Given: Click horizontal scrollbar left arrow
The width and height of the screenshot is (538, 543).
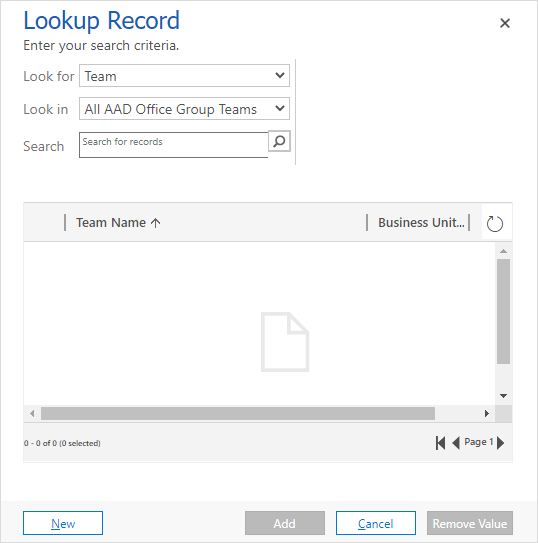Looking at the screenshot, I should click(32, 413).
